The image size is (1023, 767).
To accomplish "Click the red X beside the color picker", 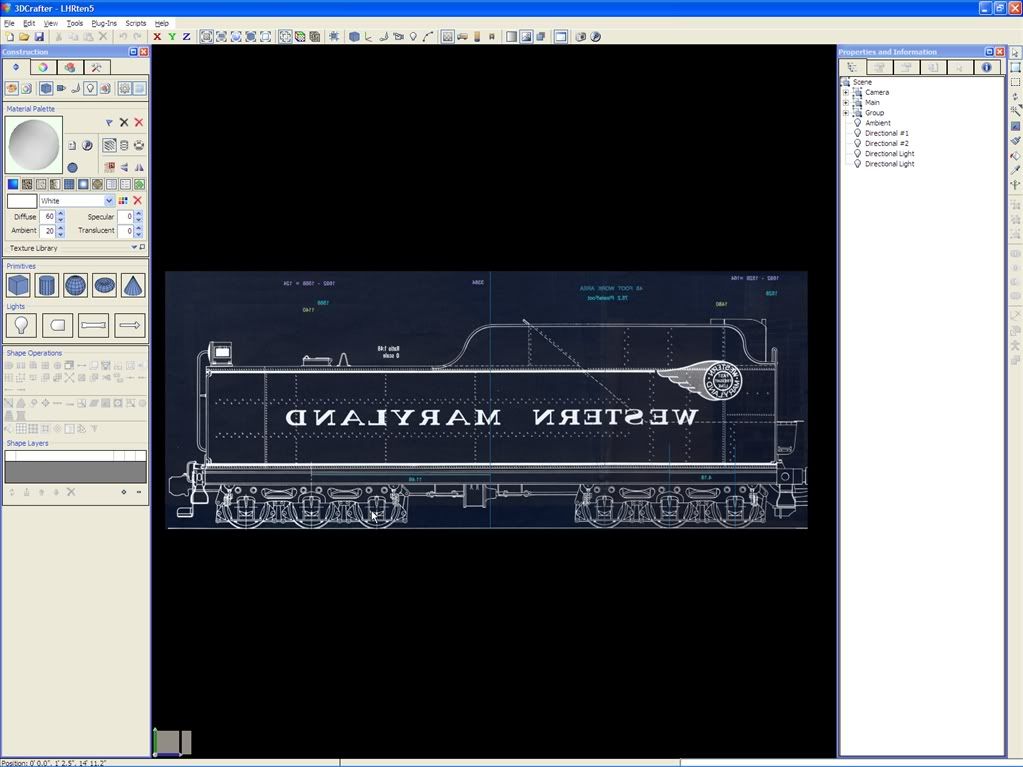I will click(x=138, y=201).
